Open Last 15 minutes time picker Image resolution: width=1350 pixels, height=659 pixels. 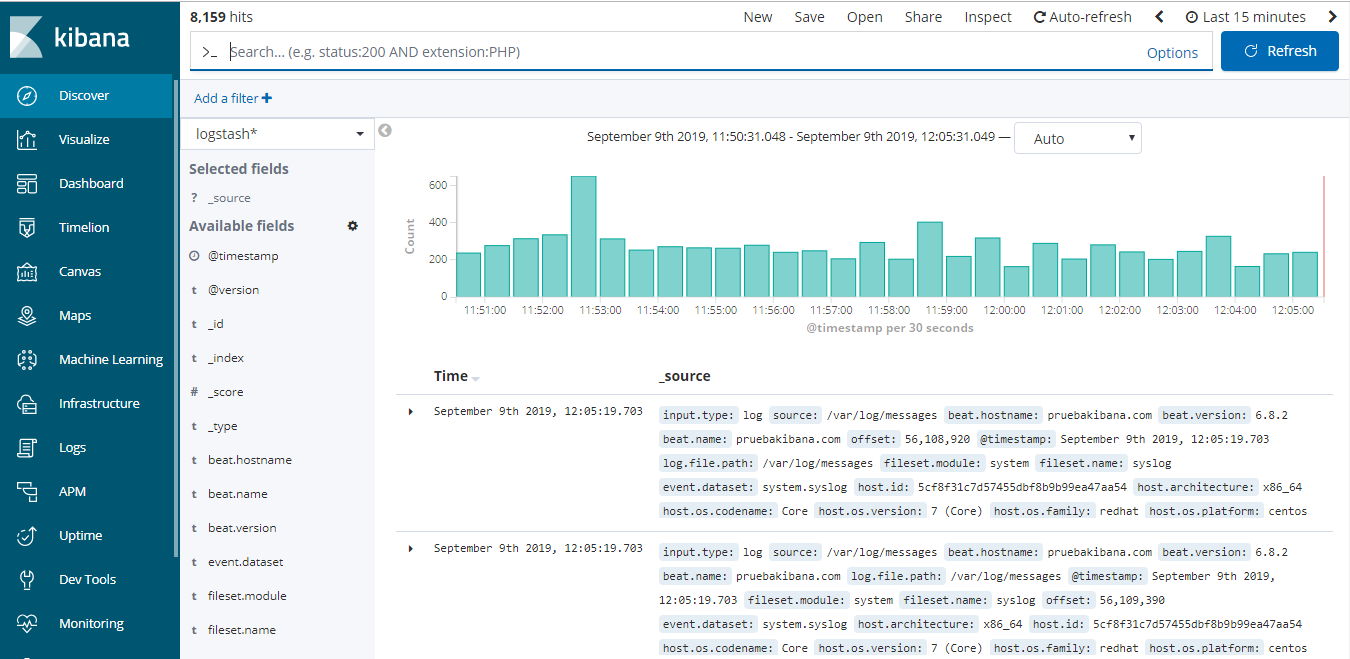(x=1245, y=17)
